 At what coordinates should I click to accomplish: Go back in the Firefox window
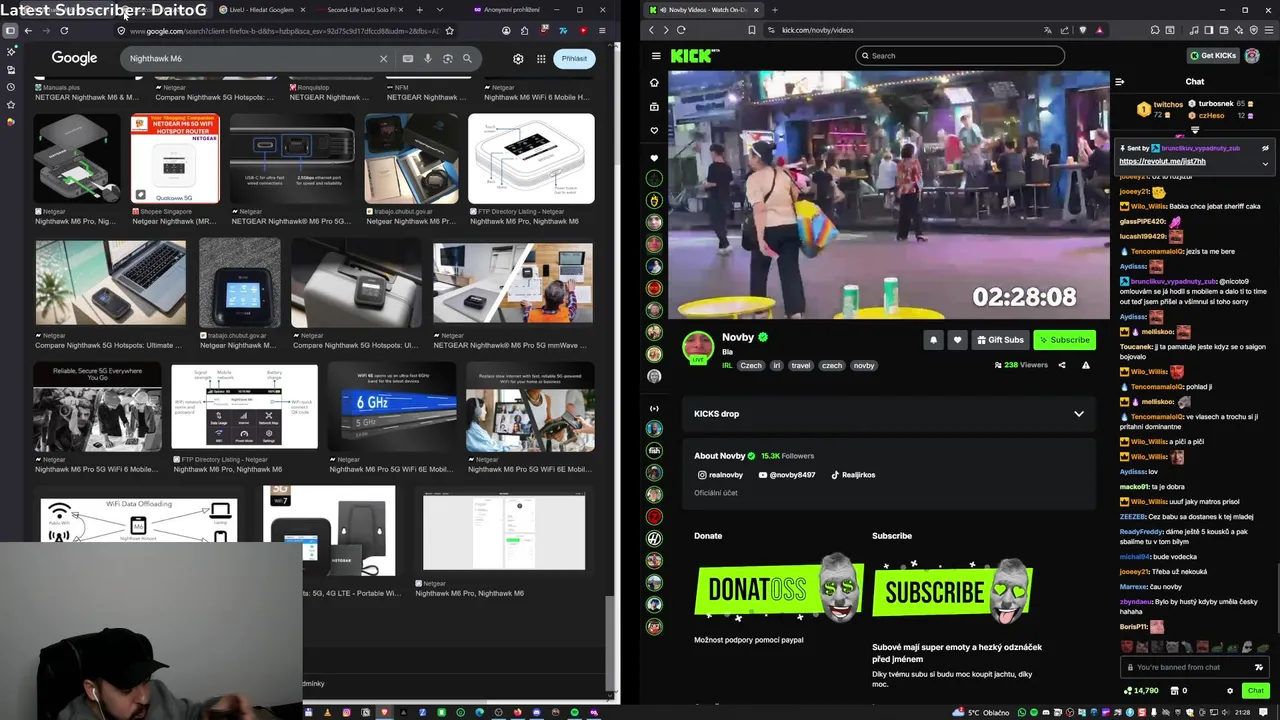pos(28,31)
